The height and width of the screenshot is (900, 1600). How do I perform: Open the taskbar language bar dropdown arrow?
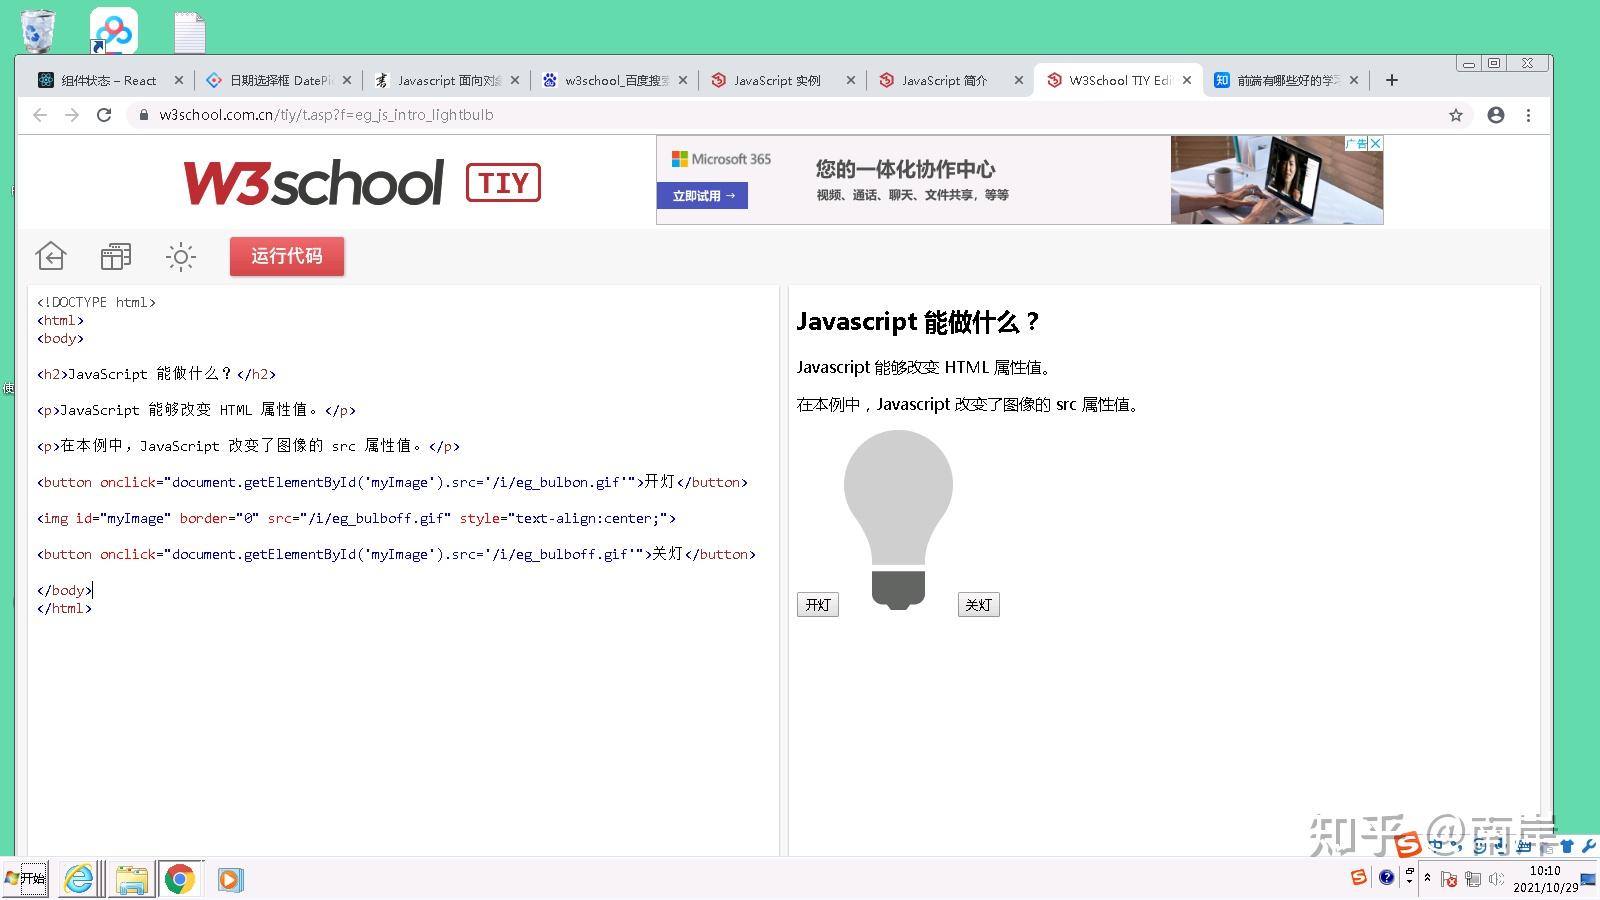pyautogui.click(x=1409, y=882)
